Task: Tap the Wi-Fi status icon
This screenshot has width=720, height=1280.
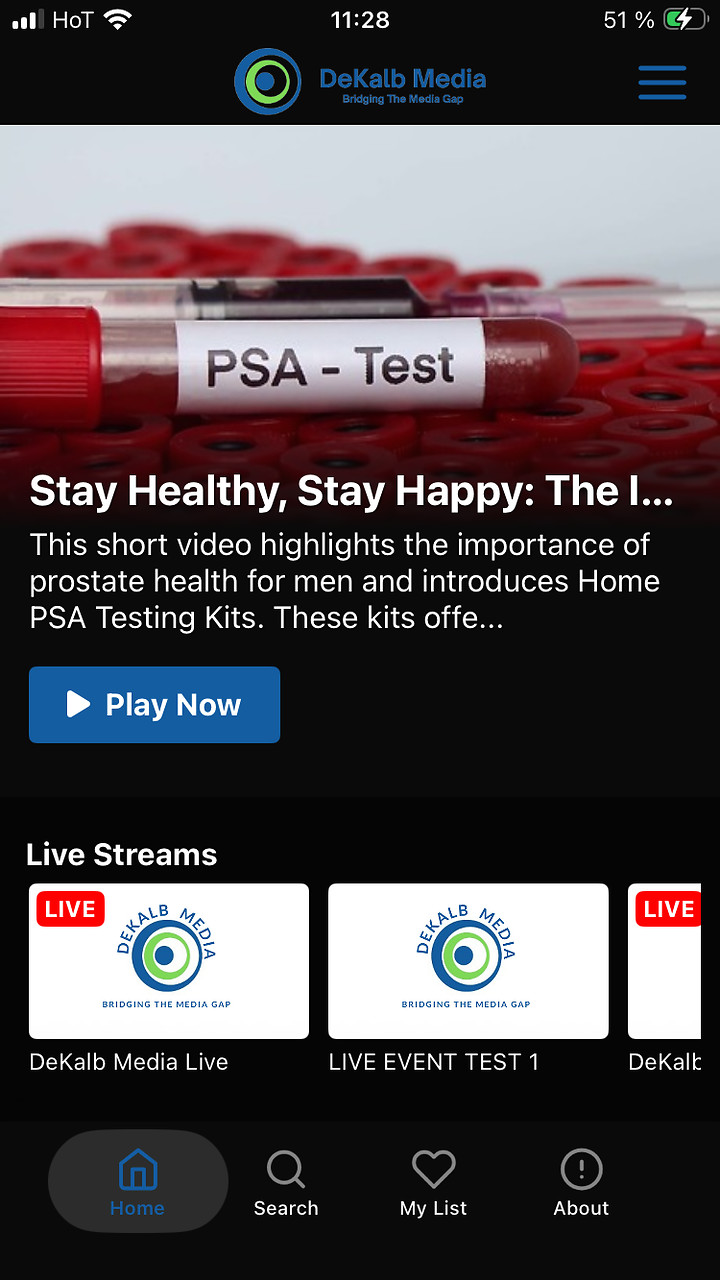Action: click(x=119, y=19)
